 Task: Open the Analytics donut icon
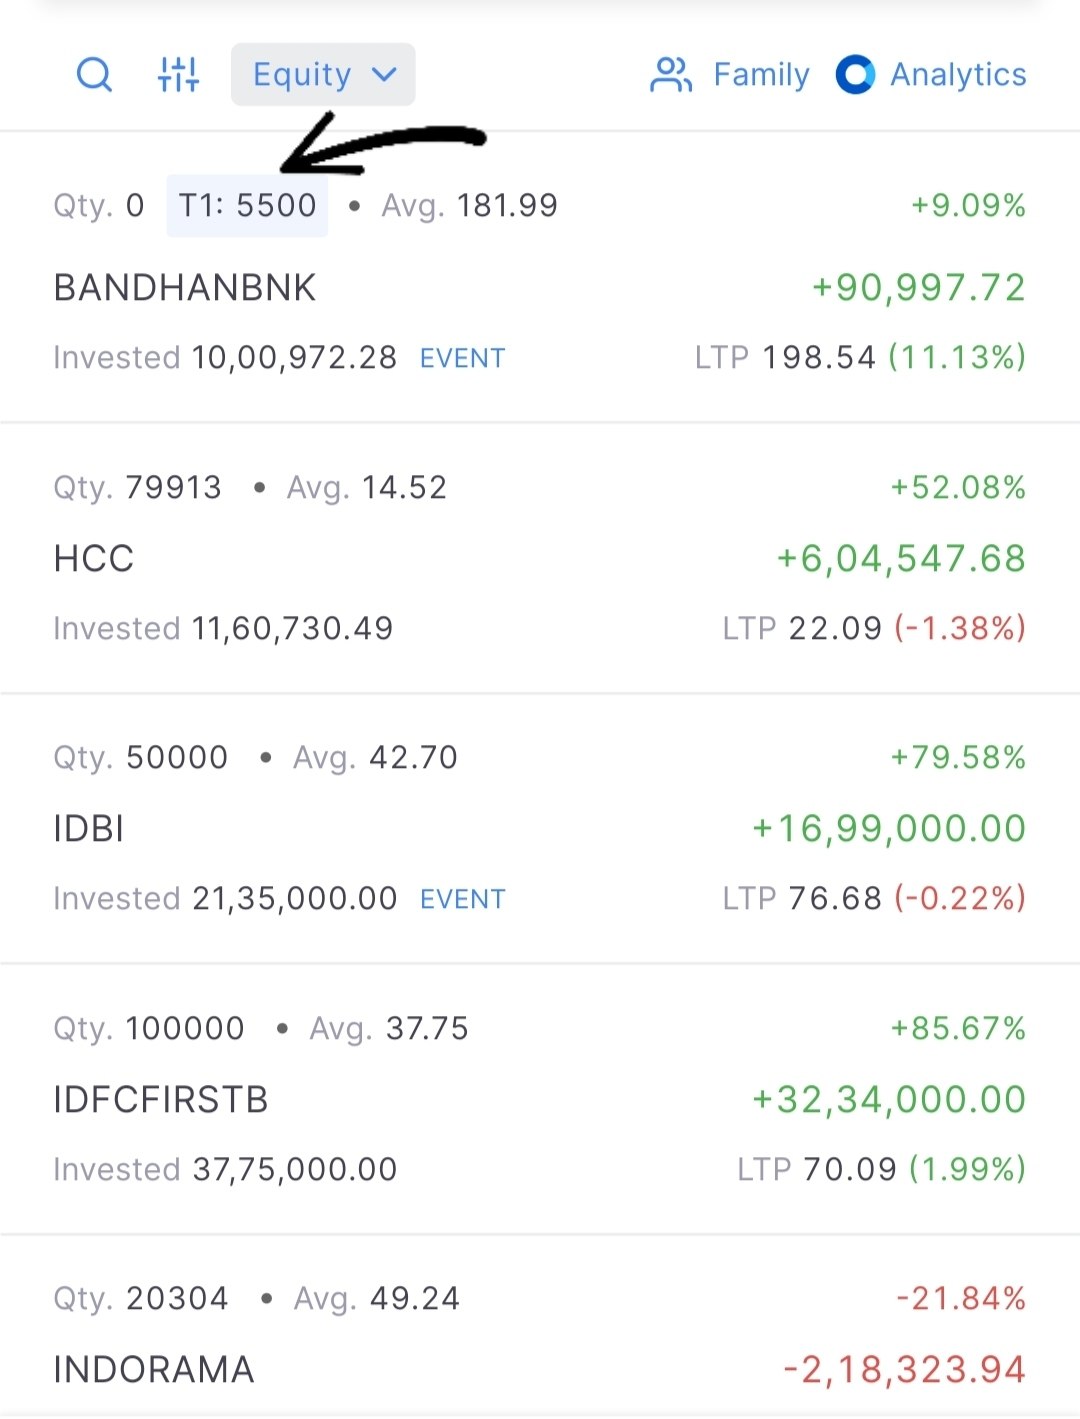(855, 75)
